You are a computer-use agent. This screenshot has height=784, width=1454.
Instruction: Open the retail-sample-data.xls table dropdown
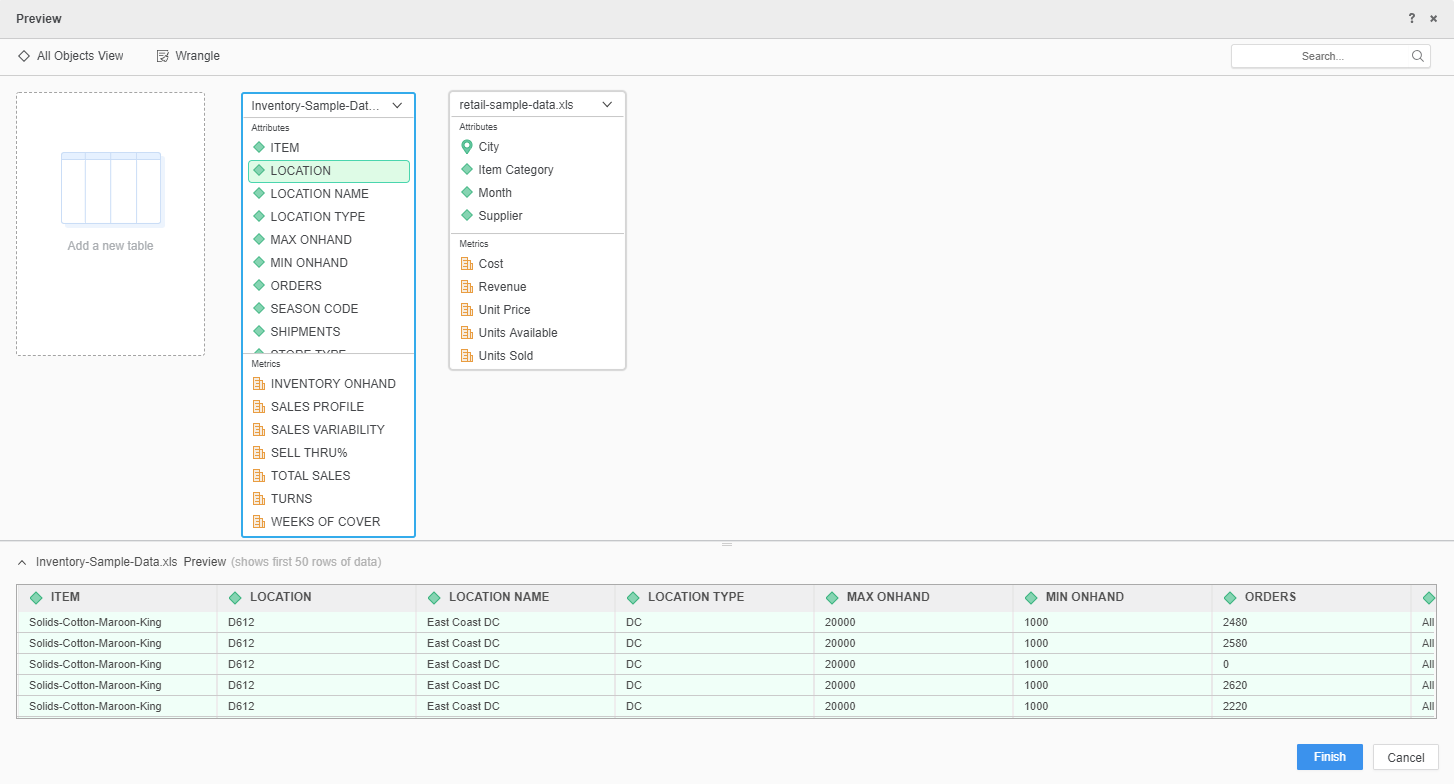(606, 105)
